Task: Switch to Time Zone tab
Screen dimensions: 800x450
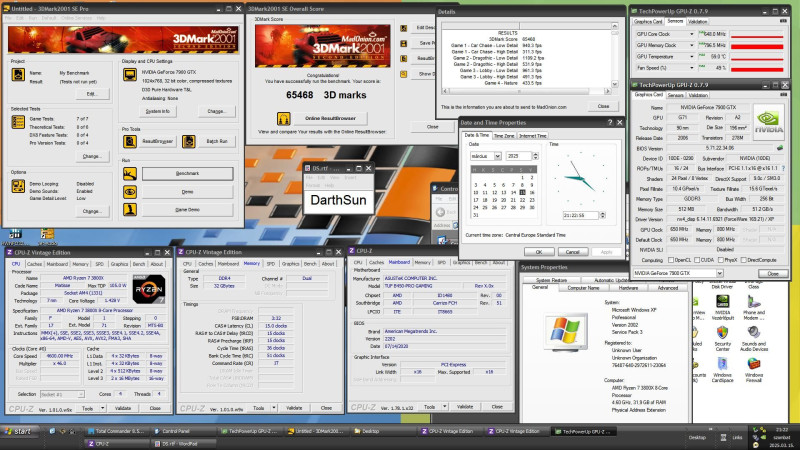Action: 504,136
